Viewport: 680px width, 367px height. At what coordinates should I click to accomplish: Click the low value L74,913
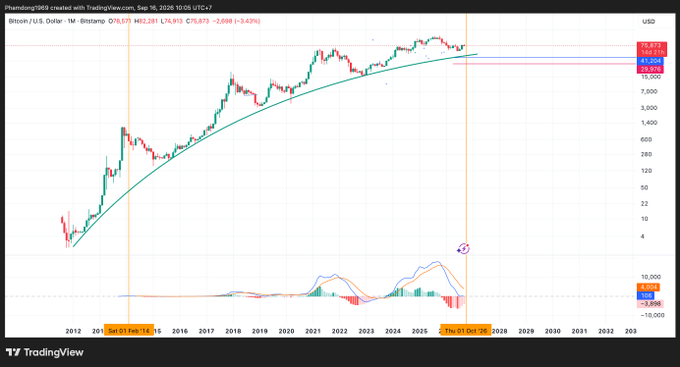coord(171,21)
